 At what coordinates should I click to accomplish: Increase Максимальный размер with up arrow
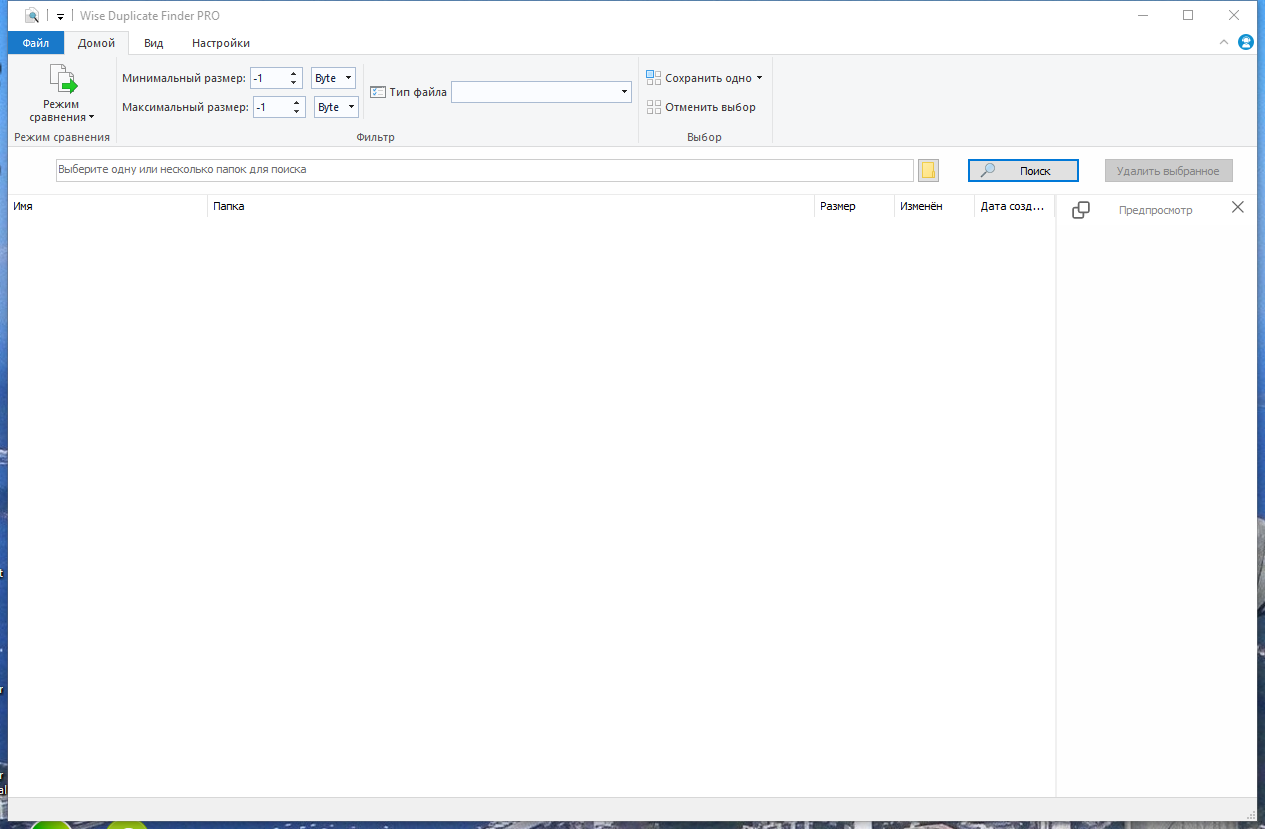tap(297, 102)
